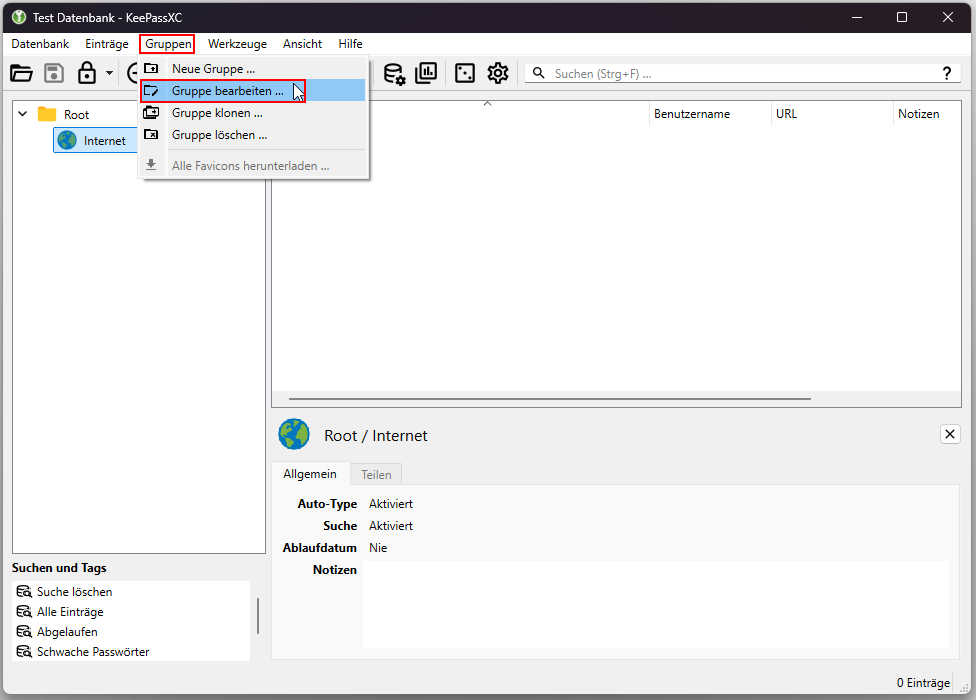Open search help question mark

pyautogui.click(x=947, y=73)
